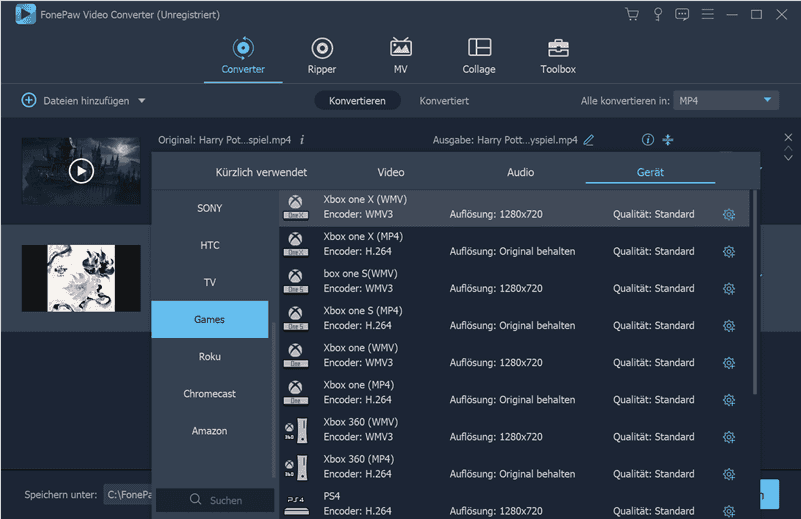Choose Xbox one (WMV) profile icon

pyautogui.click(x=296, y=356)
